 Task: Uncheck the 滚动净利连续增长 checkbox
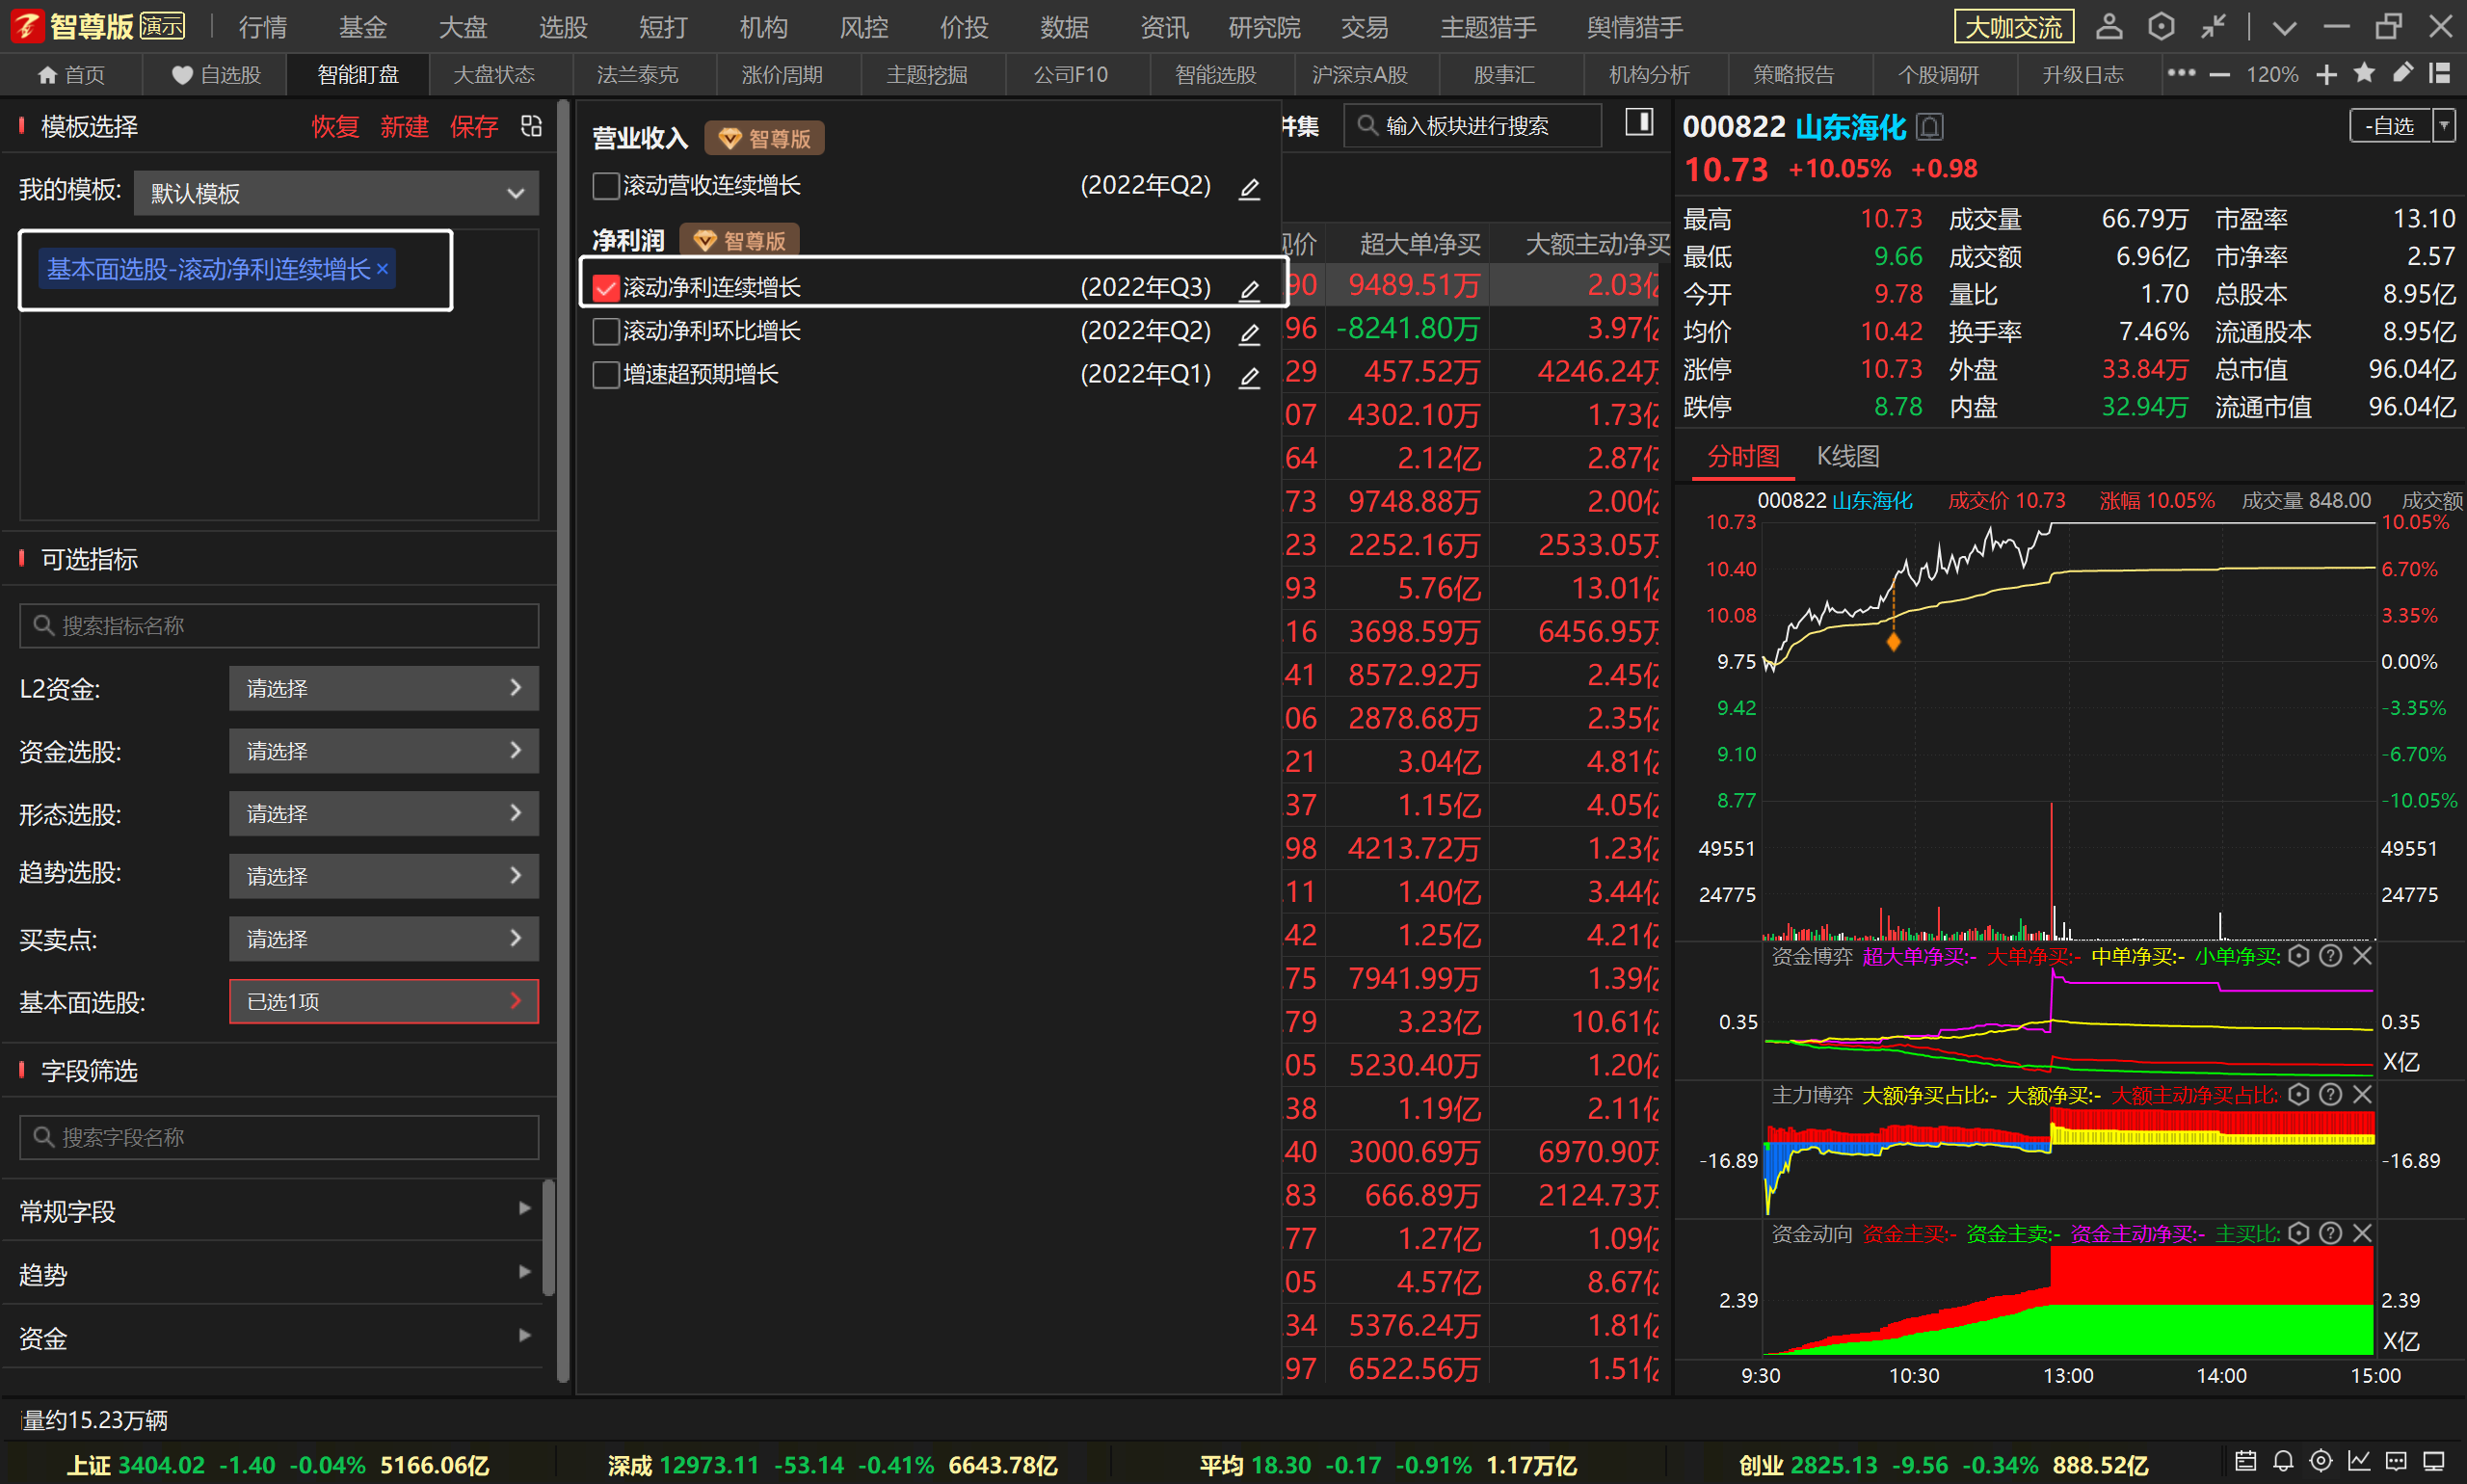pyautogui.click(x=606, y=288)
